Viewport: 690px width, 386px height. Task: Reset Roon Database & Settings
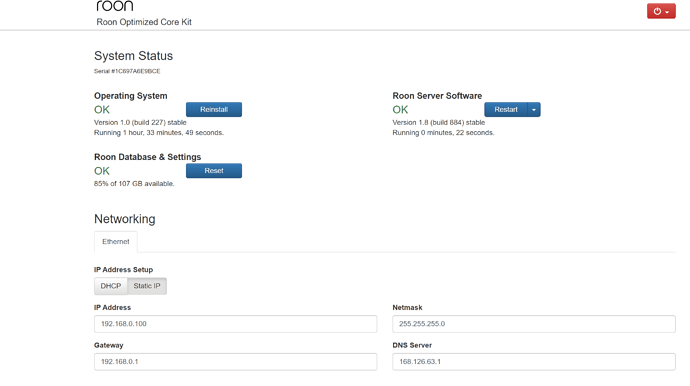tap(214, 171)
